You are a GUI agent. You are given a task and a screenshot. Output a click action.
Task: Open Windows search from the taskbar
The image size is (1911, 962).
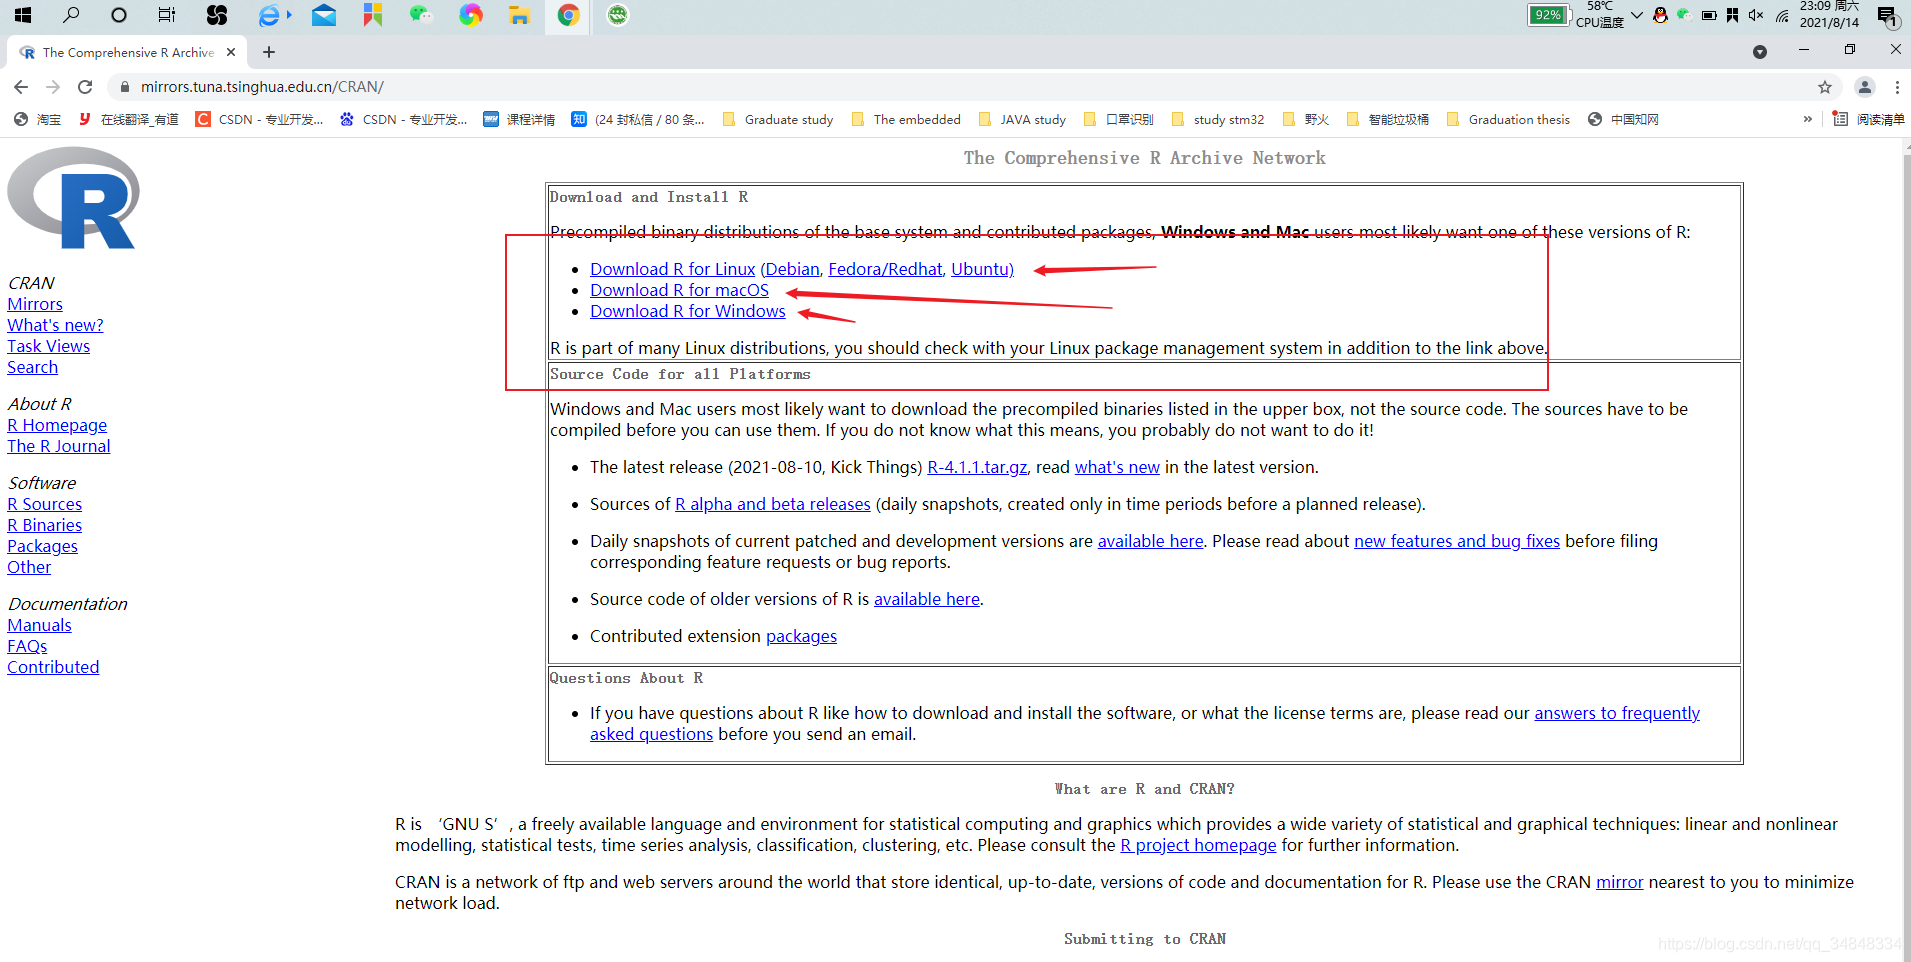(71, 15)
